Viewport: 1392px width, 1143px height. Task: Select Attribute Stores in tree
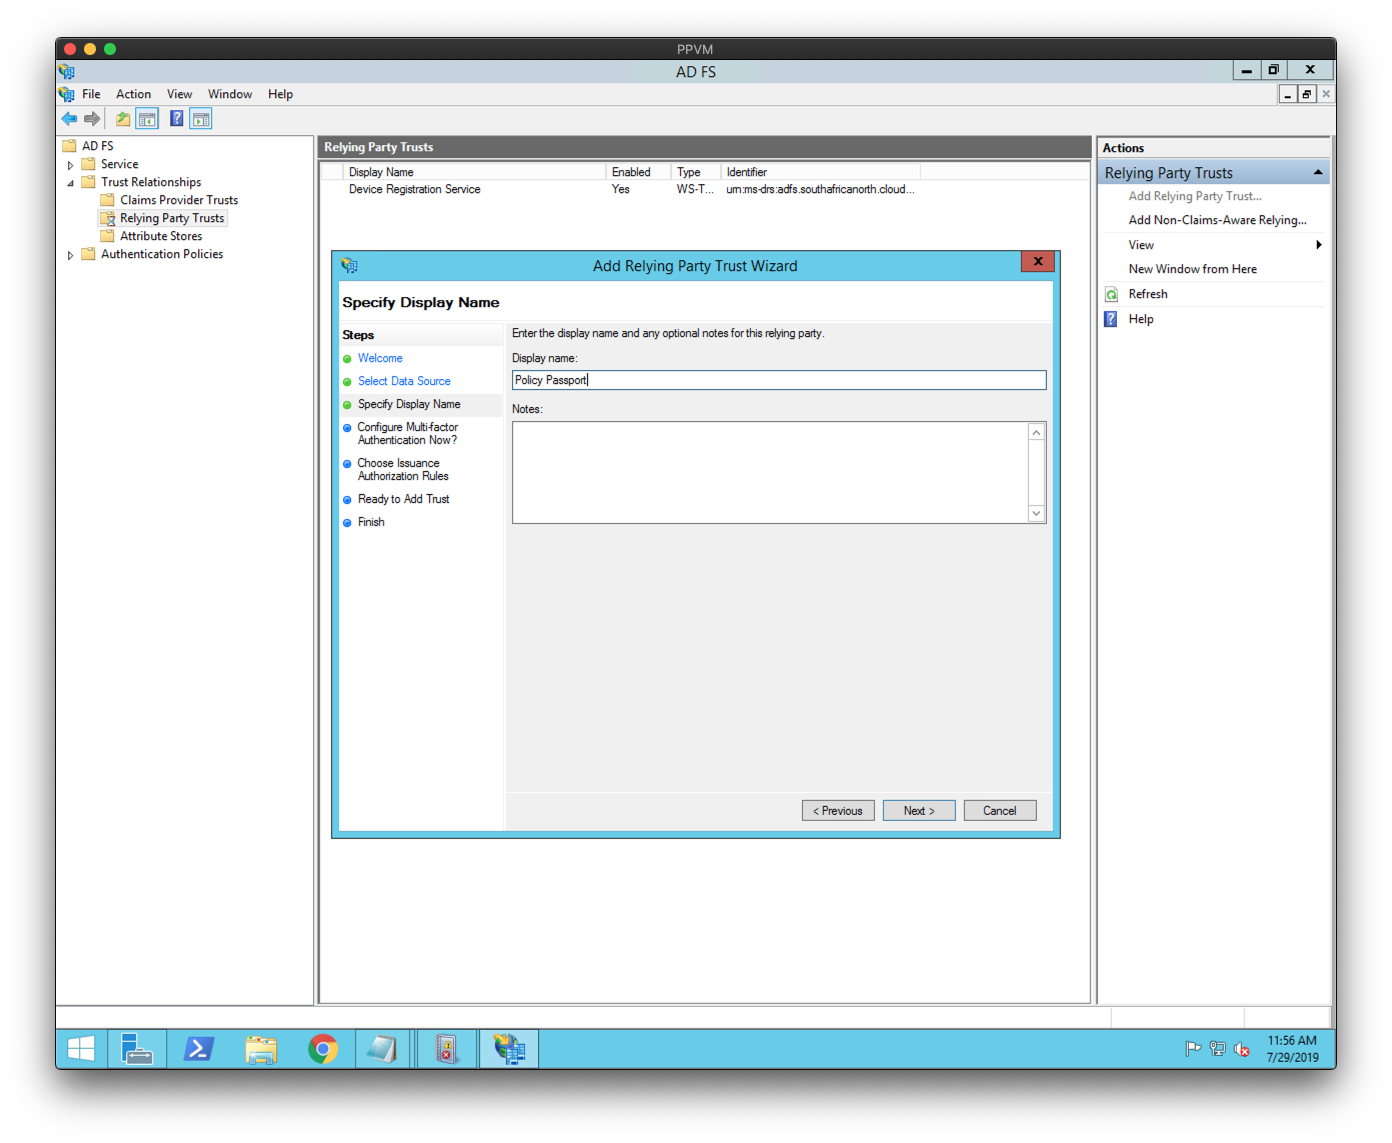coord(161,236)
